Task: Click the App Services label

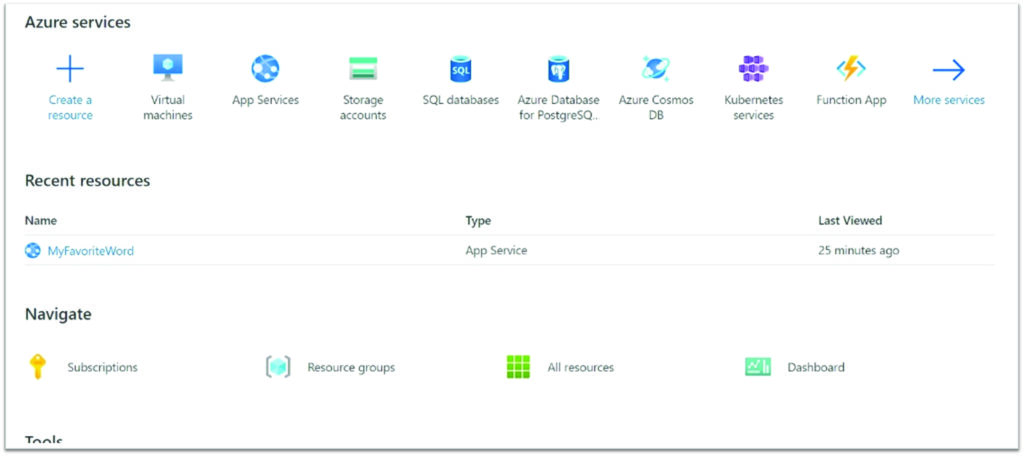Action: pos(265,100)
